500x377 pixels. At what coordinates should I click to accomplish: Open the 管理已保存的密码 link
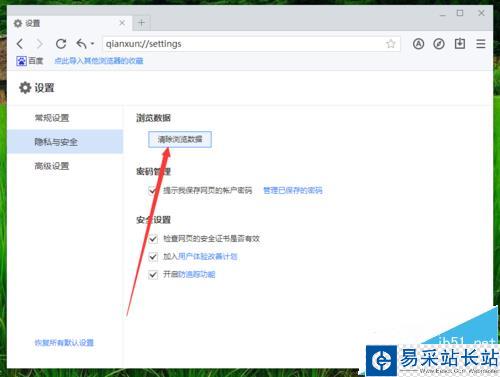pos(293,190)
